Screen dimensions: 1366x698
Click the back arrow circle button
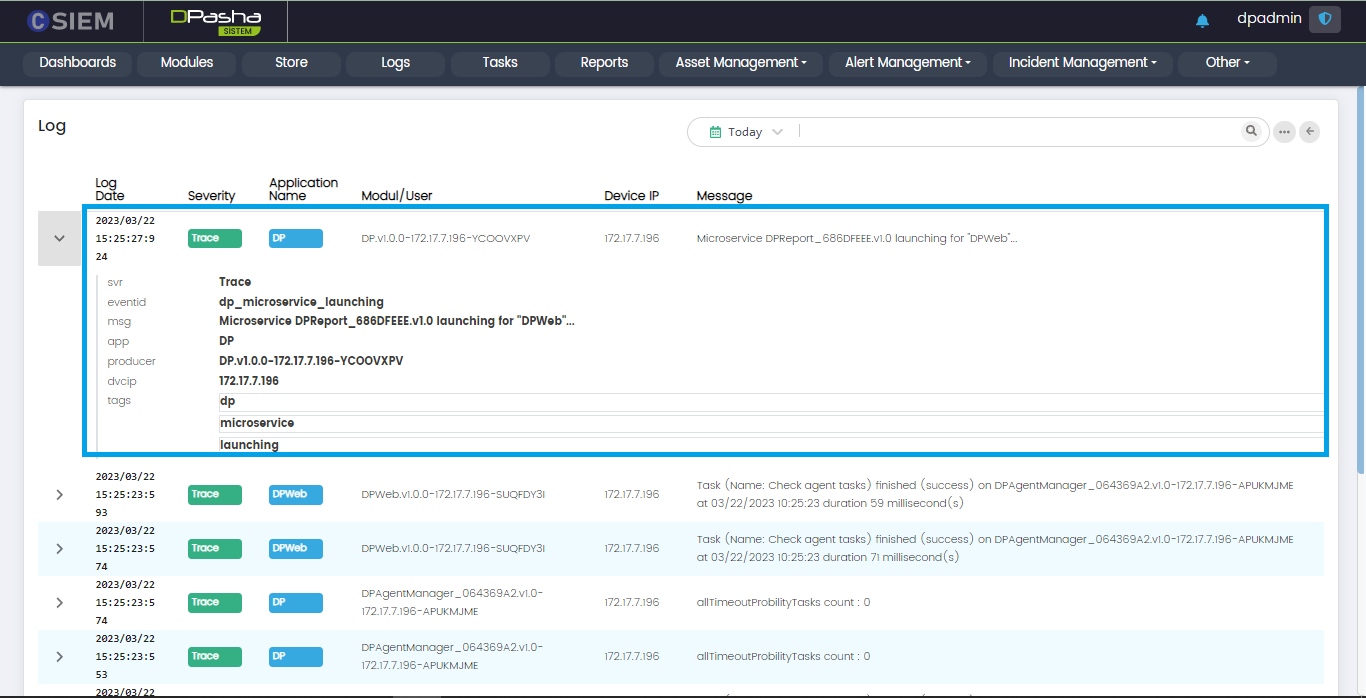click(x=1309, y=132)
